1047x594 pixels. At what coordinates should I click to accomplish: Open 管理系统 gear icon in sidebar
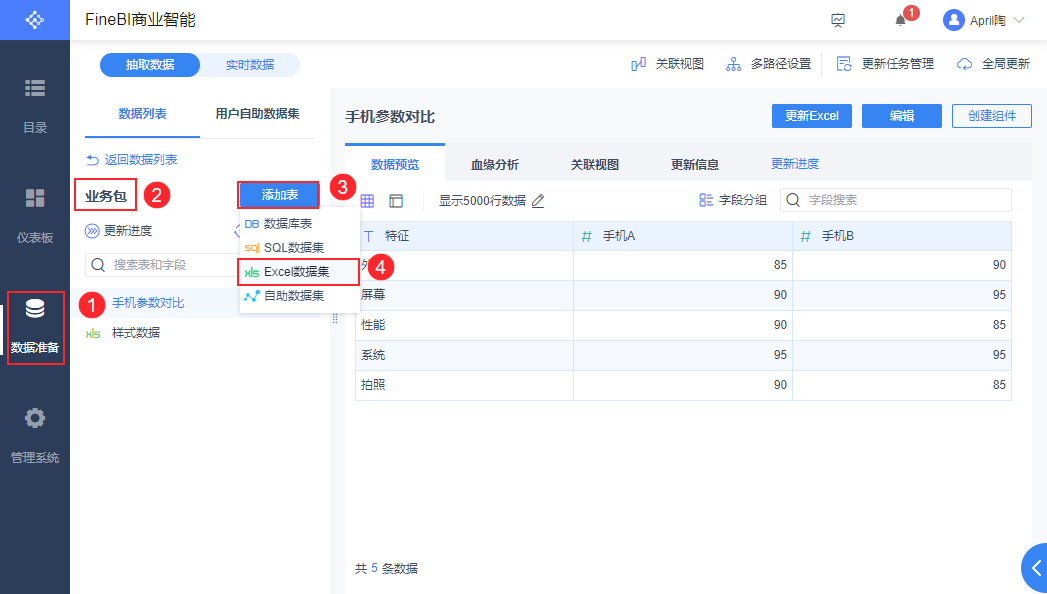(x=35, y=434)
